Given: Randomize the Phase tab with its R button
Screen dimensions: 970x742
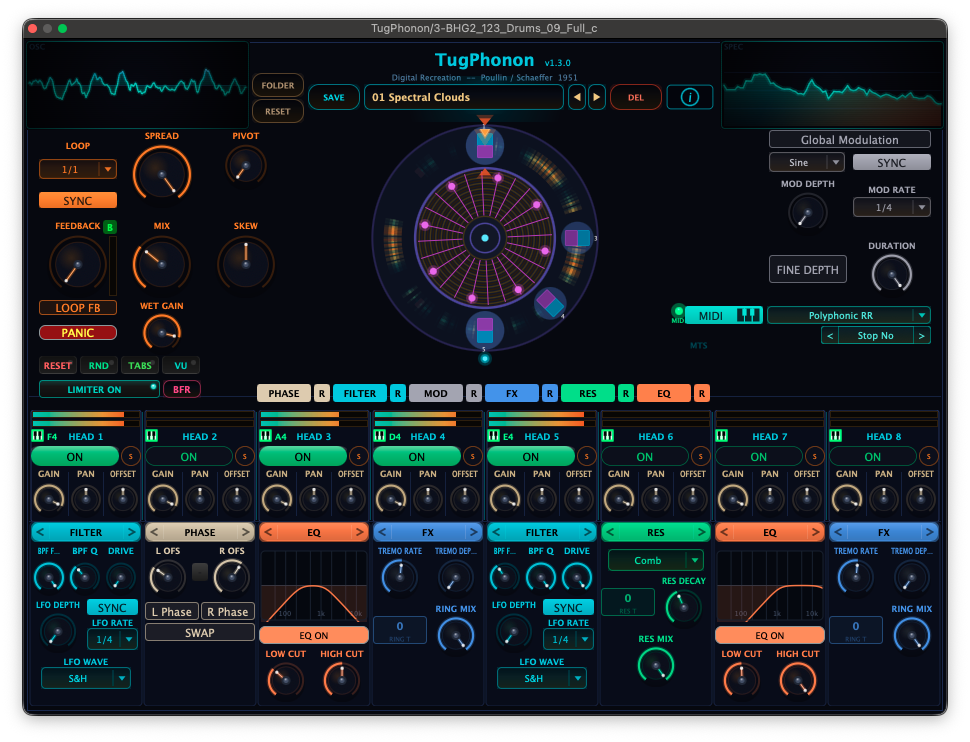Looking at the screenshot, I should click(x=322, y=394).
